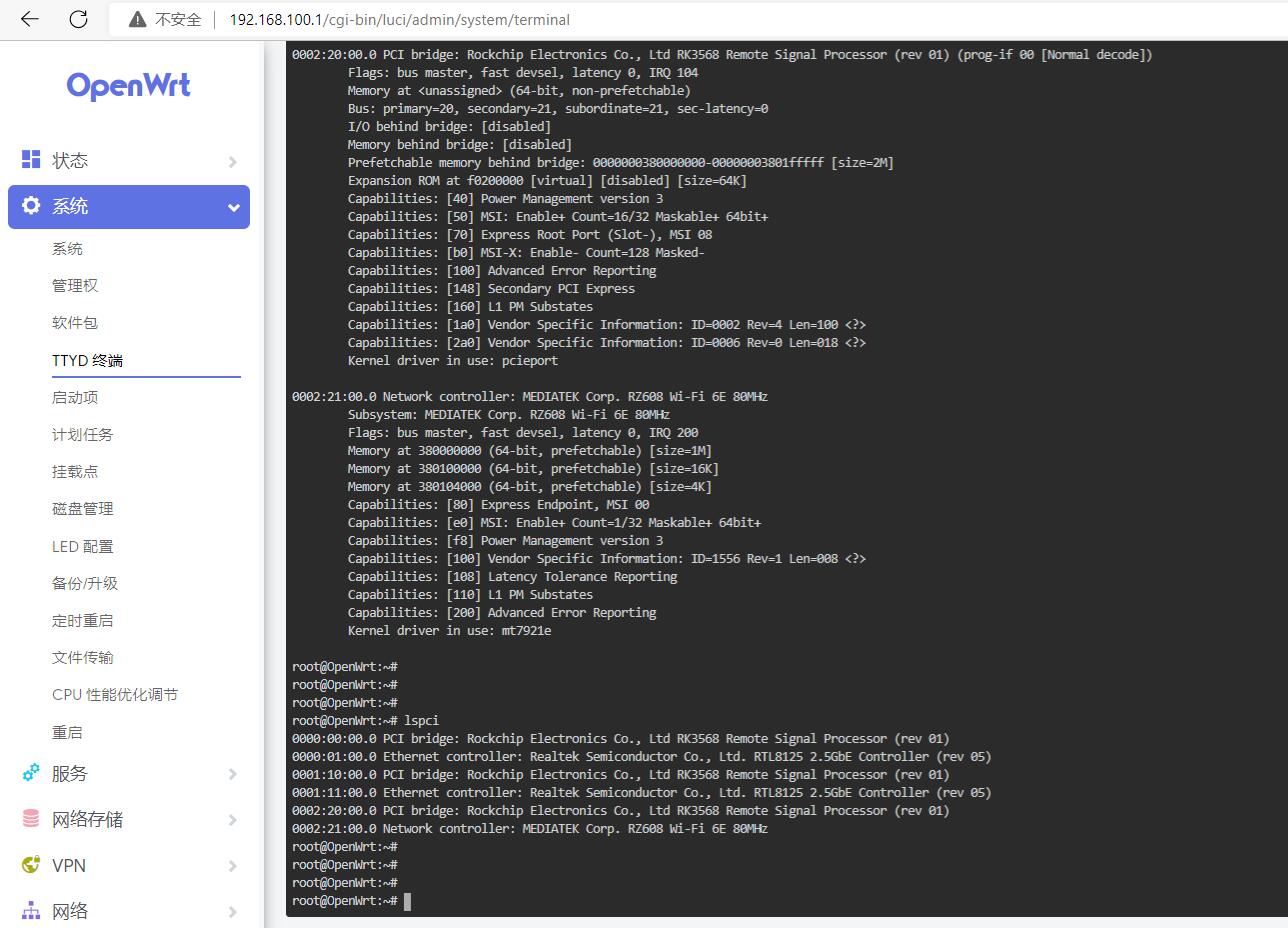The height and width of the screenshot is (928, 1288).
Task: Open 计划任务 page
Action: tap(83, 435)
